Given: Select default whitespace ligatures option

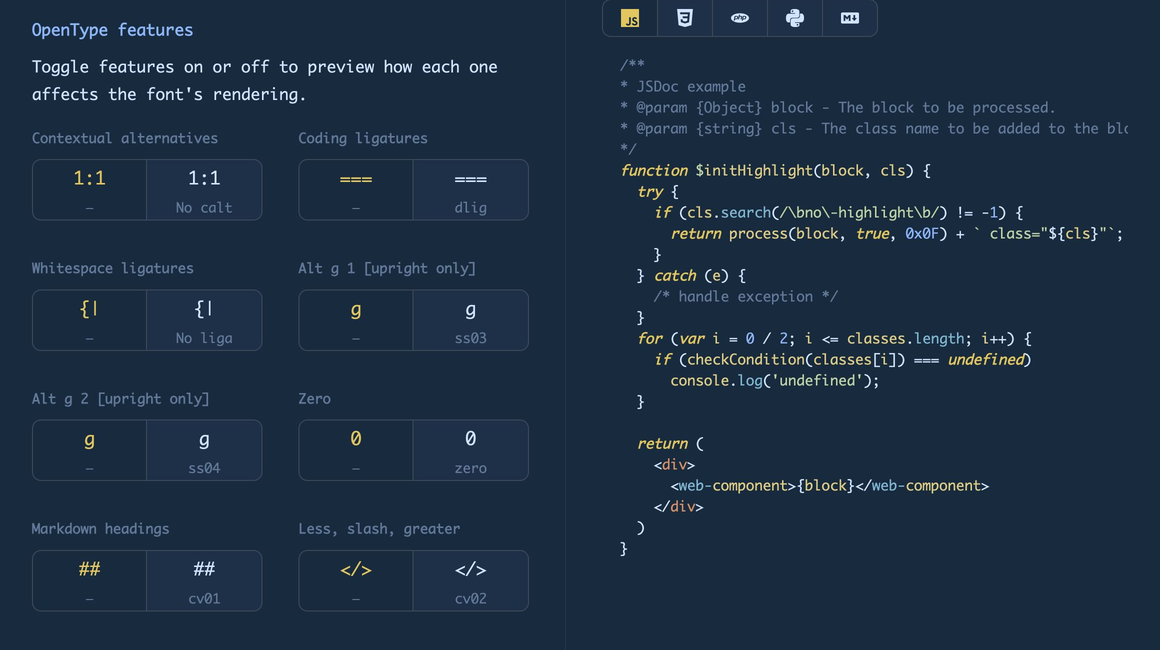Looking at the screenshot, I should point(90,320).
